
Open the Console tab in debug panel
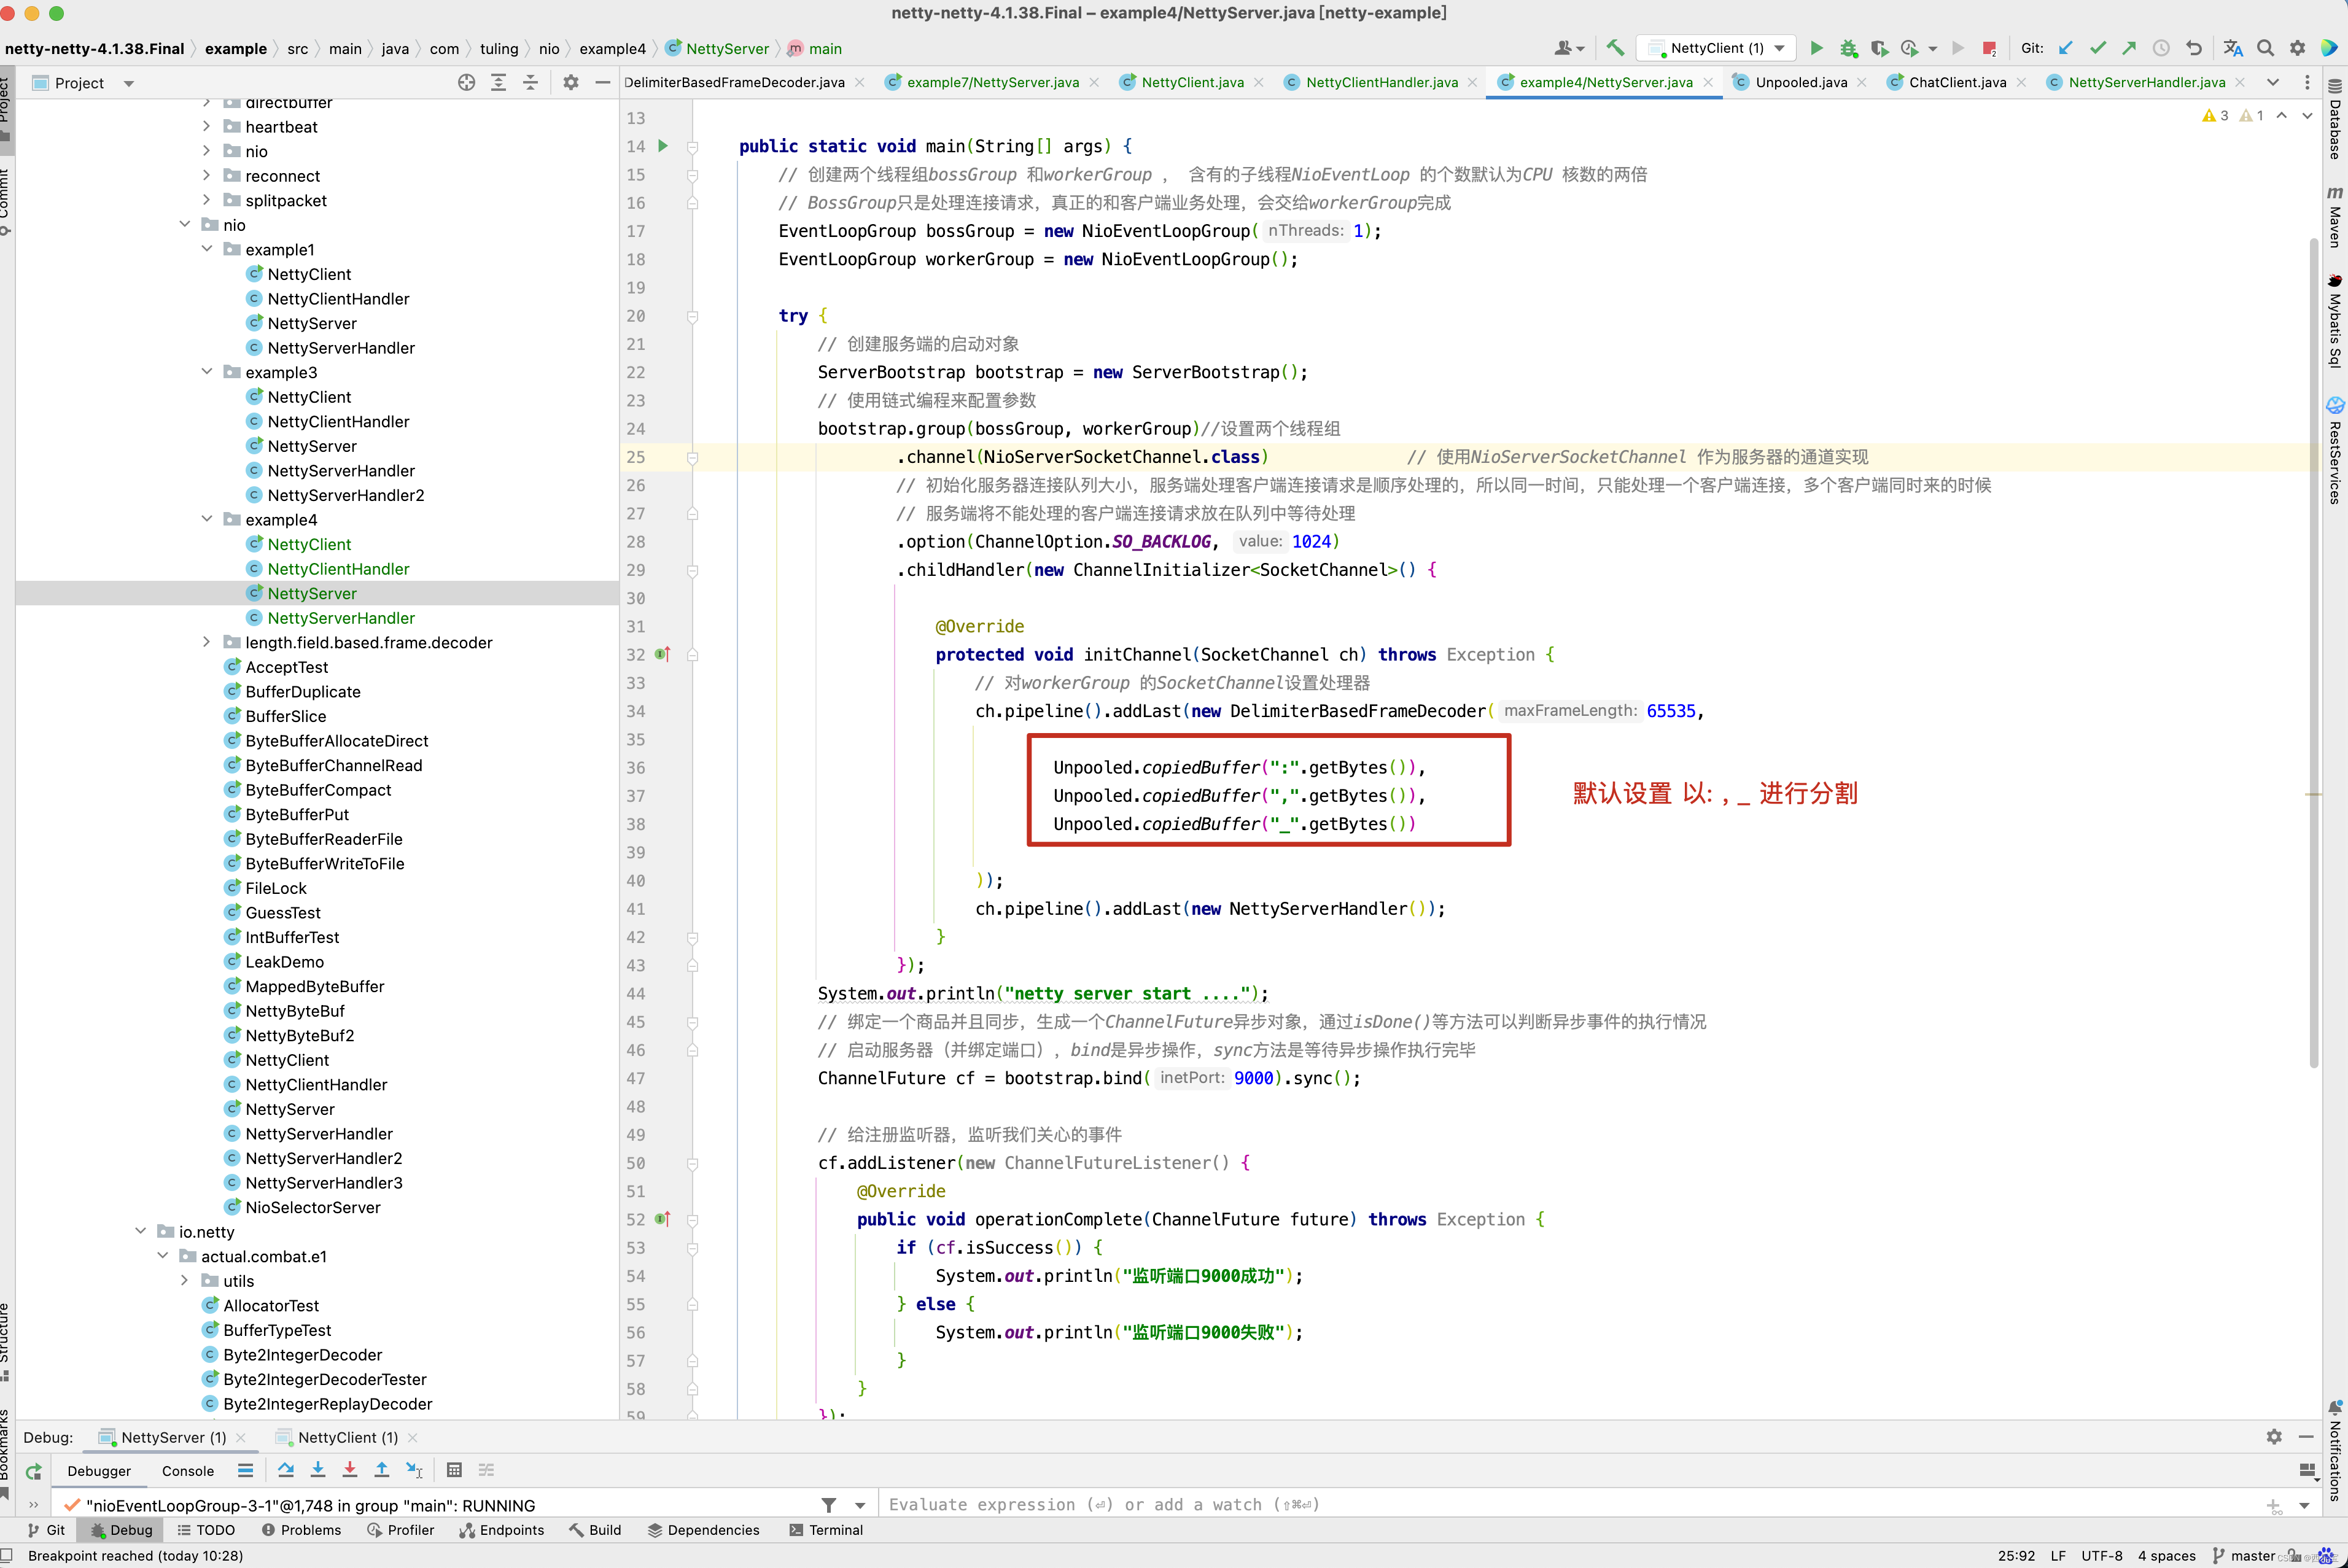tap(188, 1471)
